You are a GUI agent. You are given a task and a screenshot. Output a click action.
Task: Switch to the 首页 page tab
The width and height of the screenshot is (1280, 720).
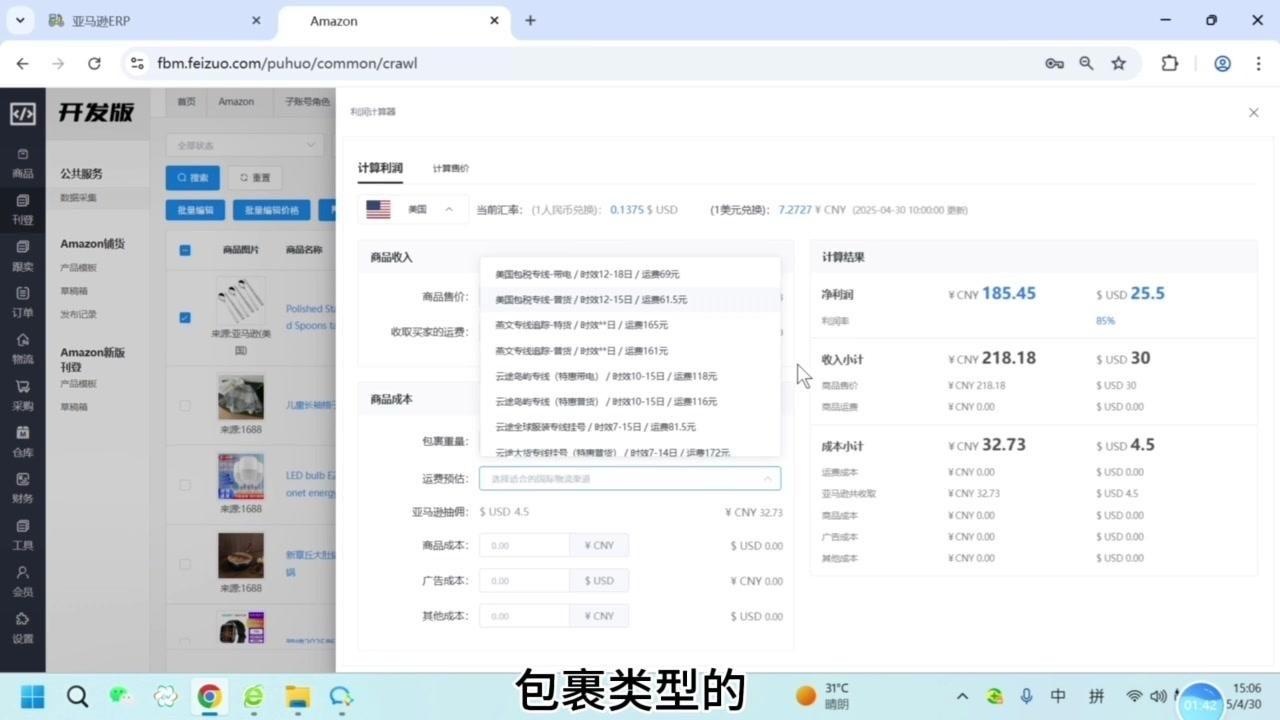coord(186,101)
